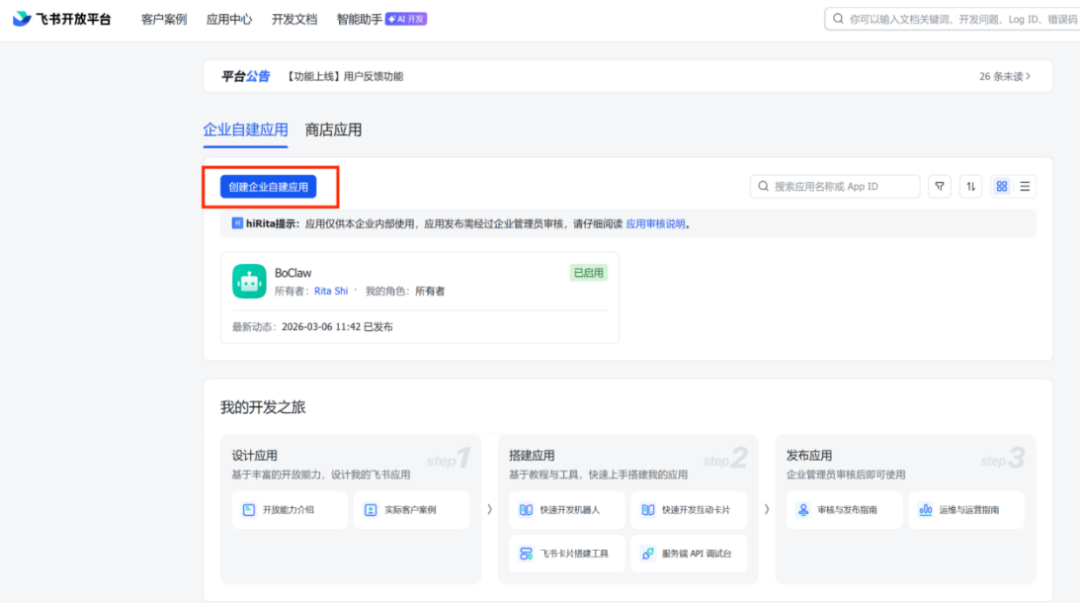Click the 发布应用 step heading

pyautogui.click(x=809, y=456)
